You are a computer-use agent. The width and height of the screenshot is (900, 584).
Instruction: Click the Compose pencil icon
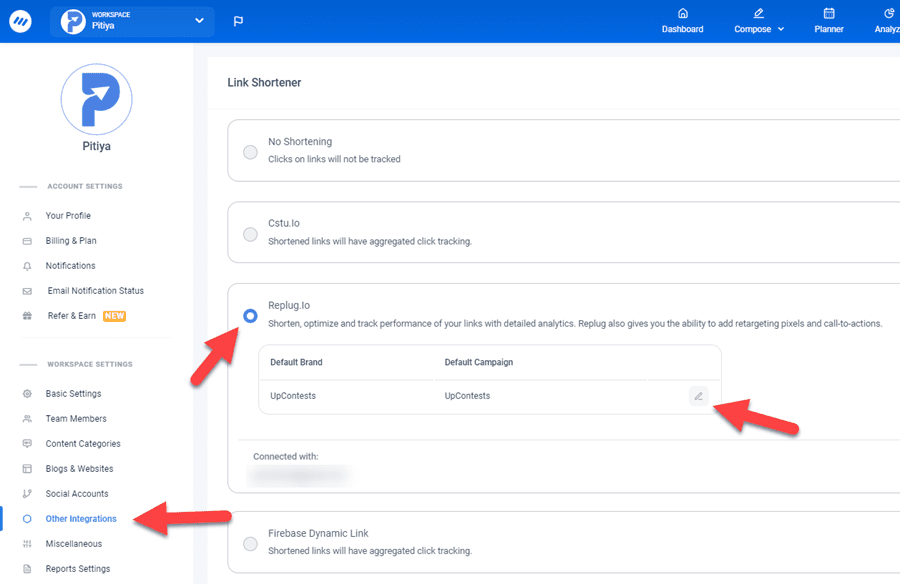[758, 13]
